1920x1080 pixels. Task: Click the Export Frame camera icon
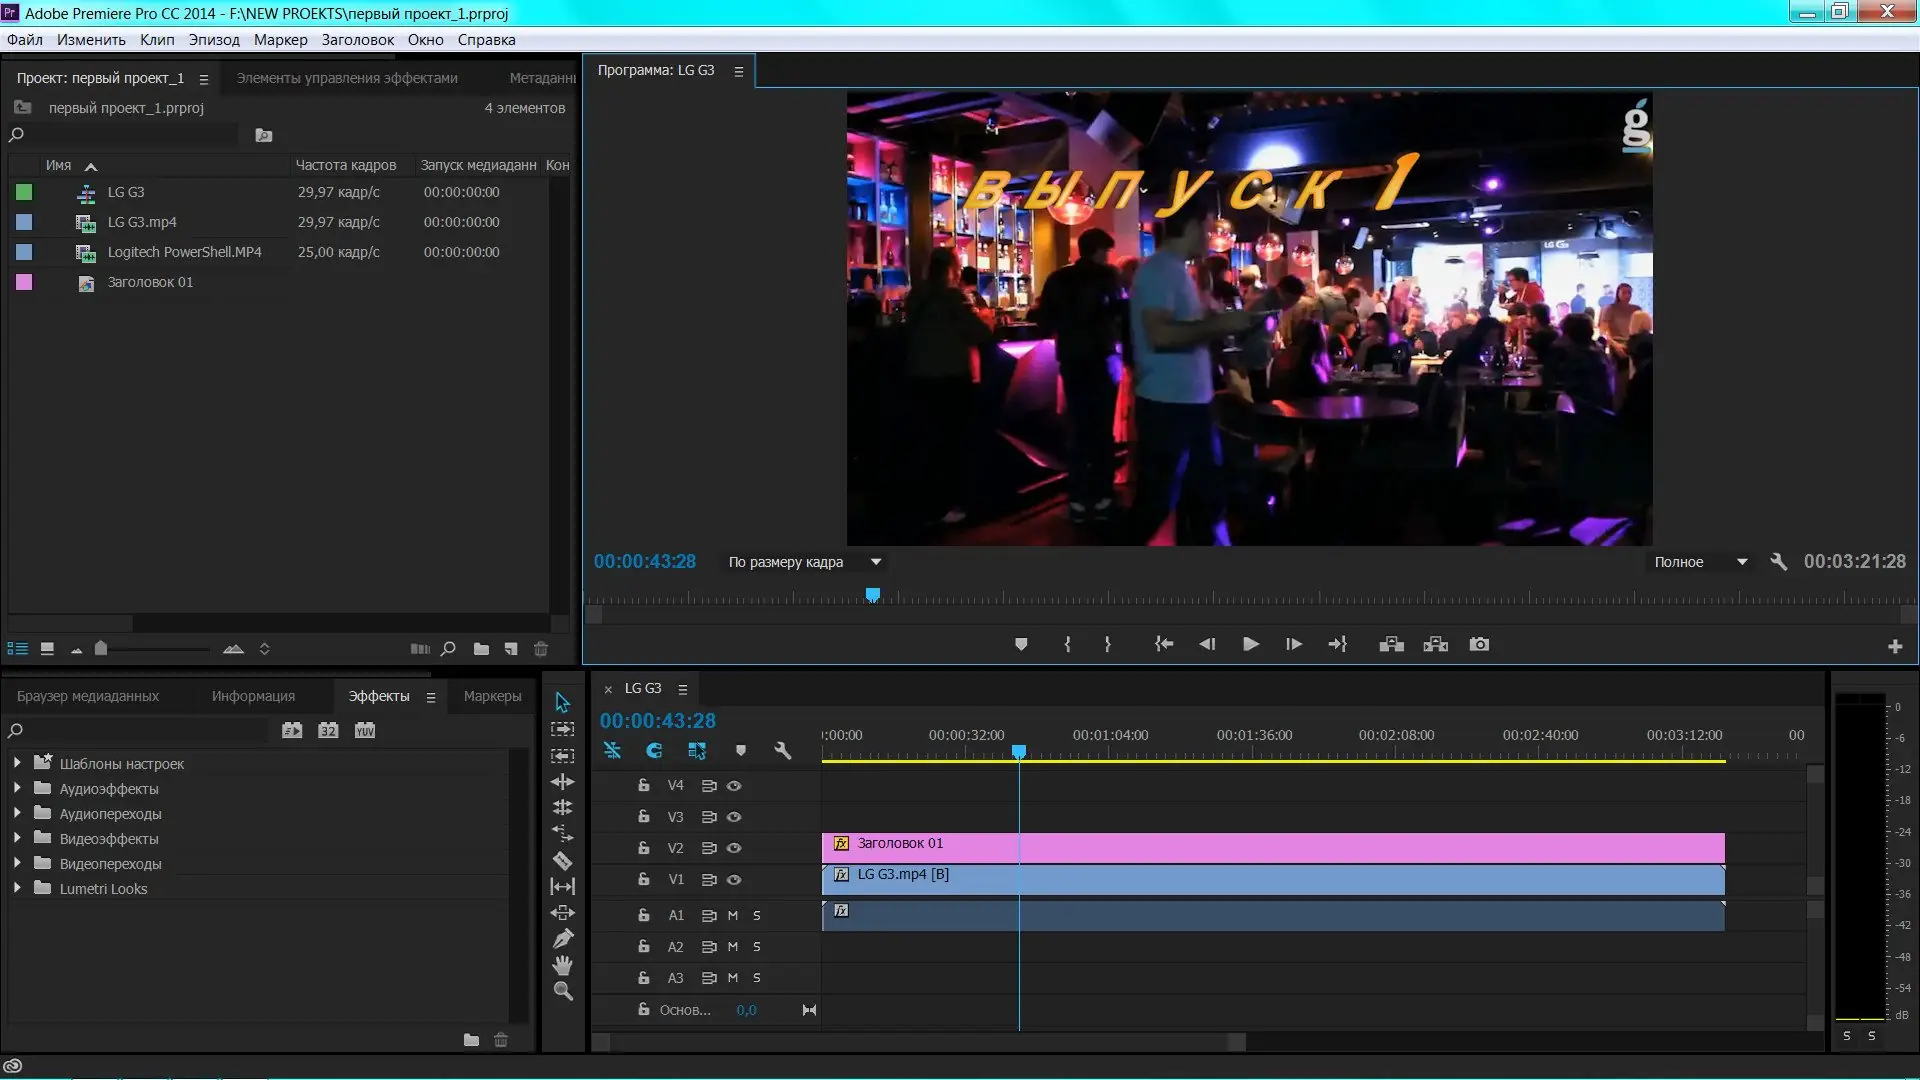pyautogui.click(x=1479, y=645)
